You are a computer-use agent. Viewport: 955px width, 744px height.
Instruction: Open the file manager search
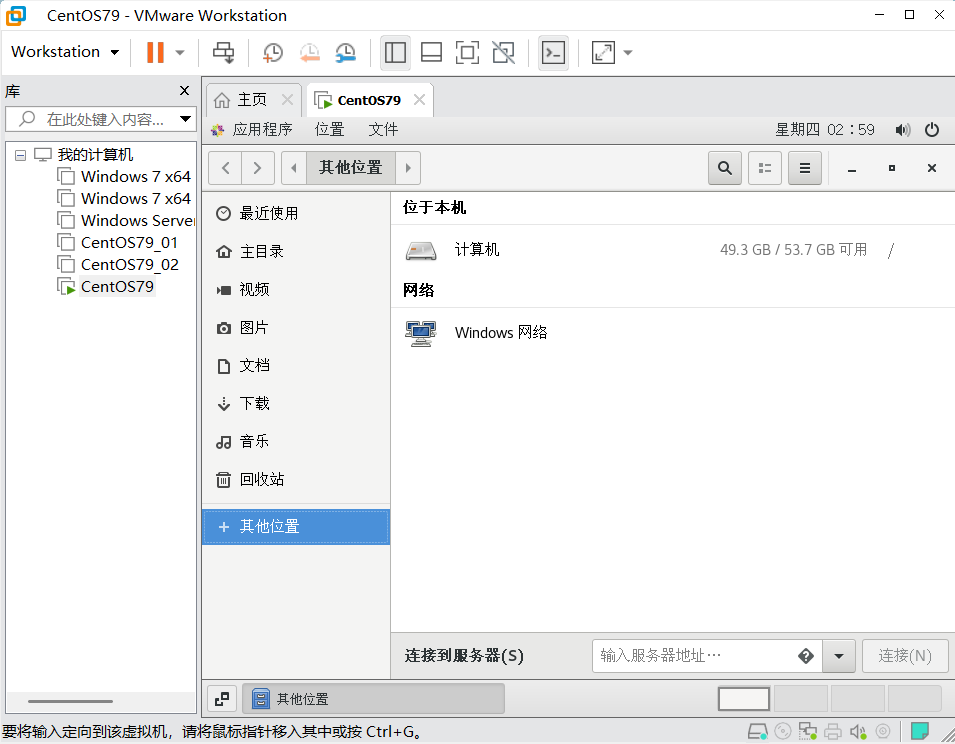[725, 168]
